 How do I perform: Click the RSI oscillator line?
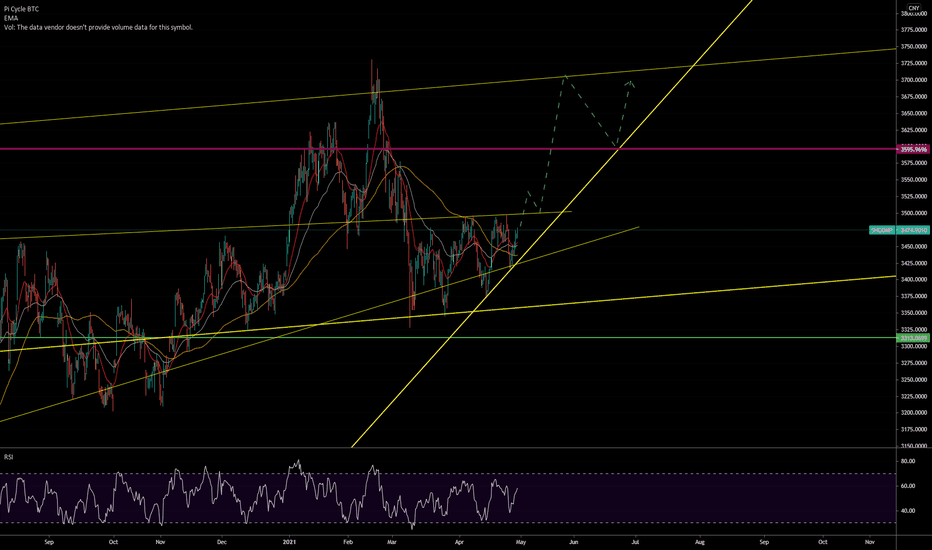coord(259,494)
